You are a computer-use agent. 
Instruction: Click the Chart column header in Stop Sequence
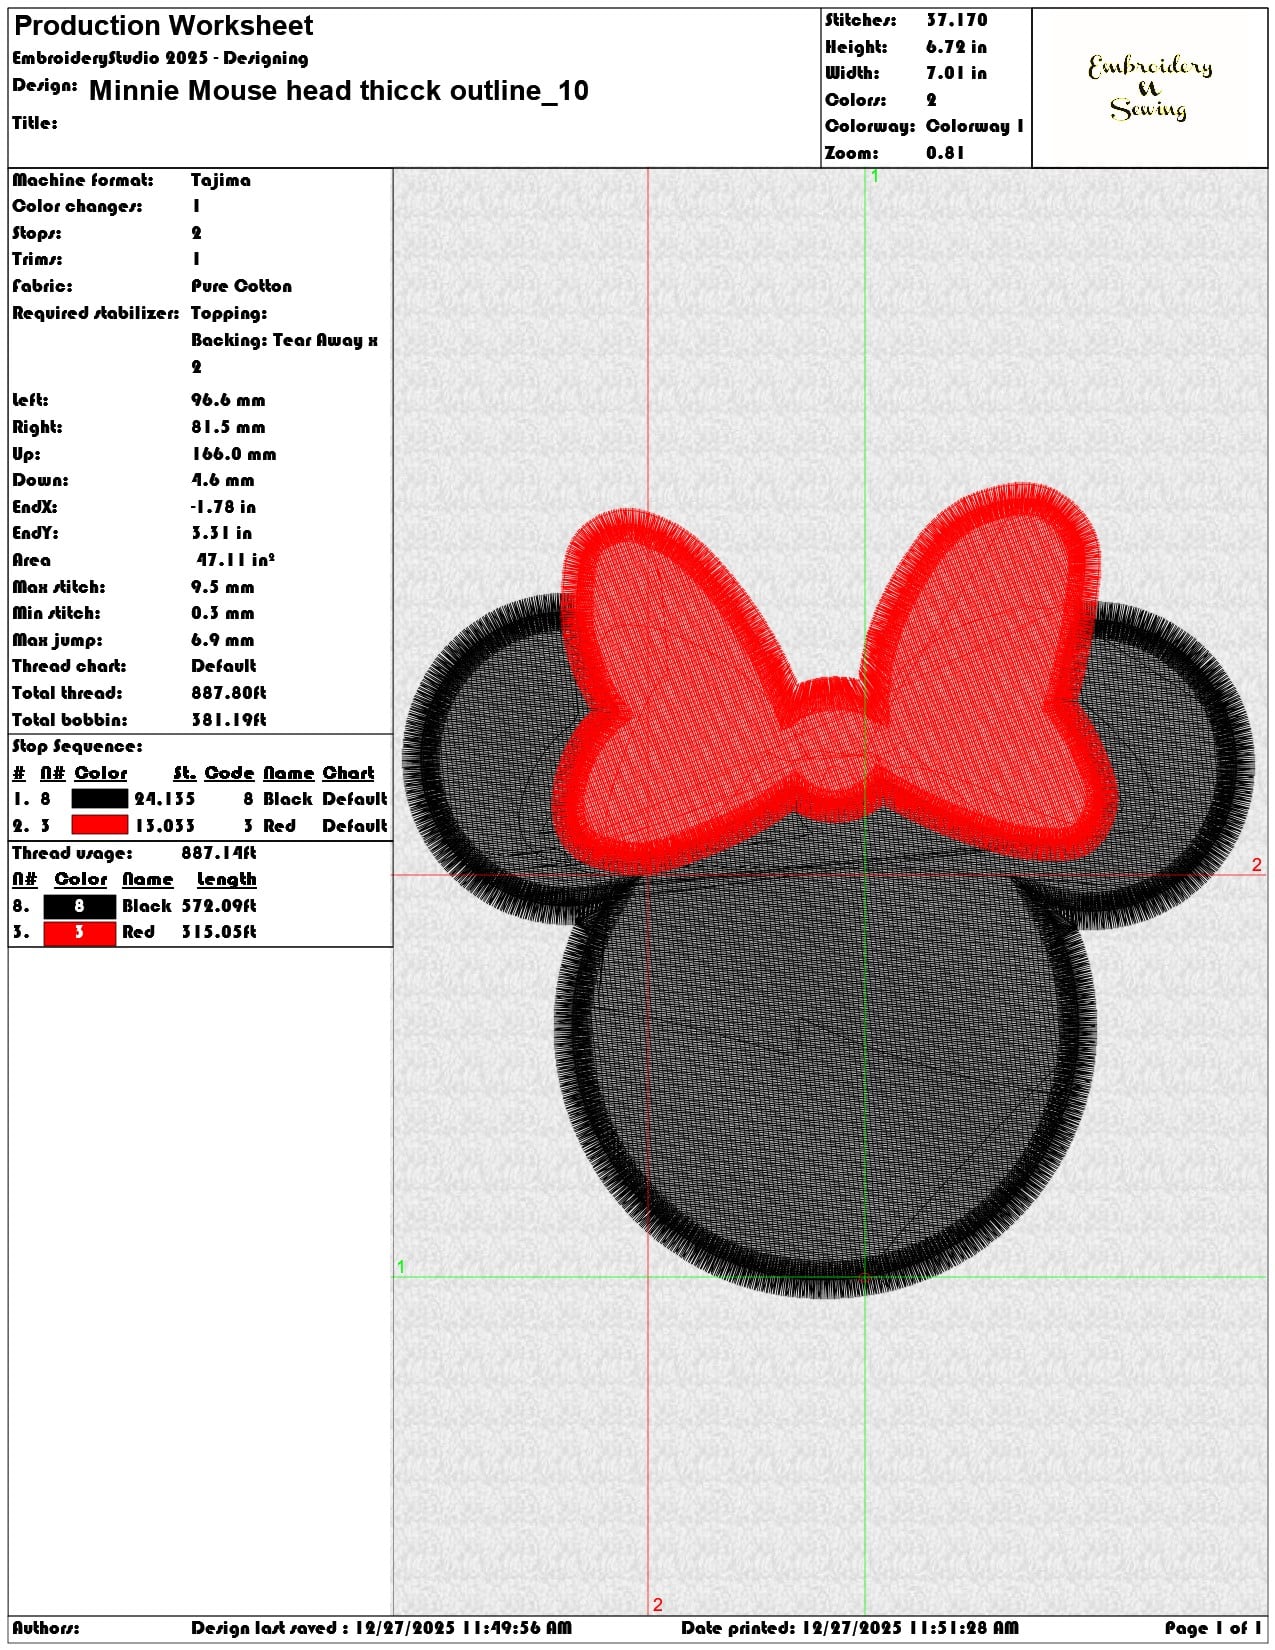pyautogui.click(x=348, y=773)
